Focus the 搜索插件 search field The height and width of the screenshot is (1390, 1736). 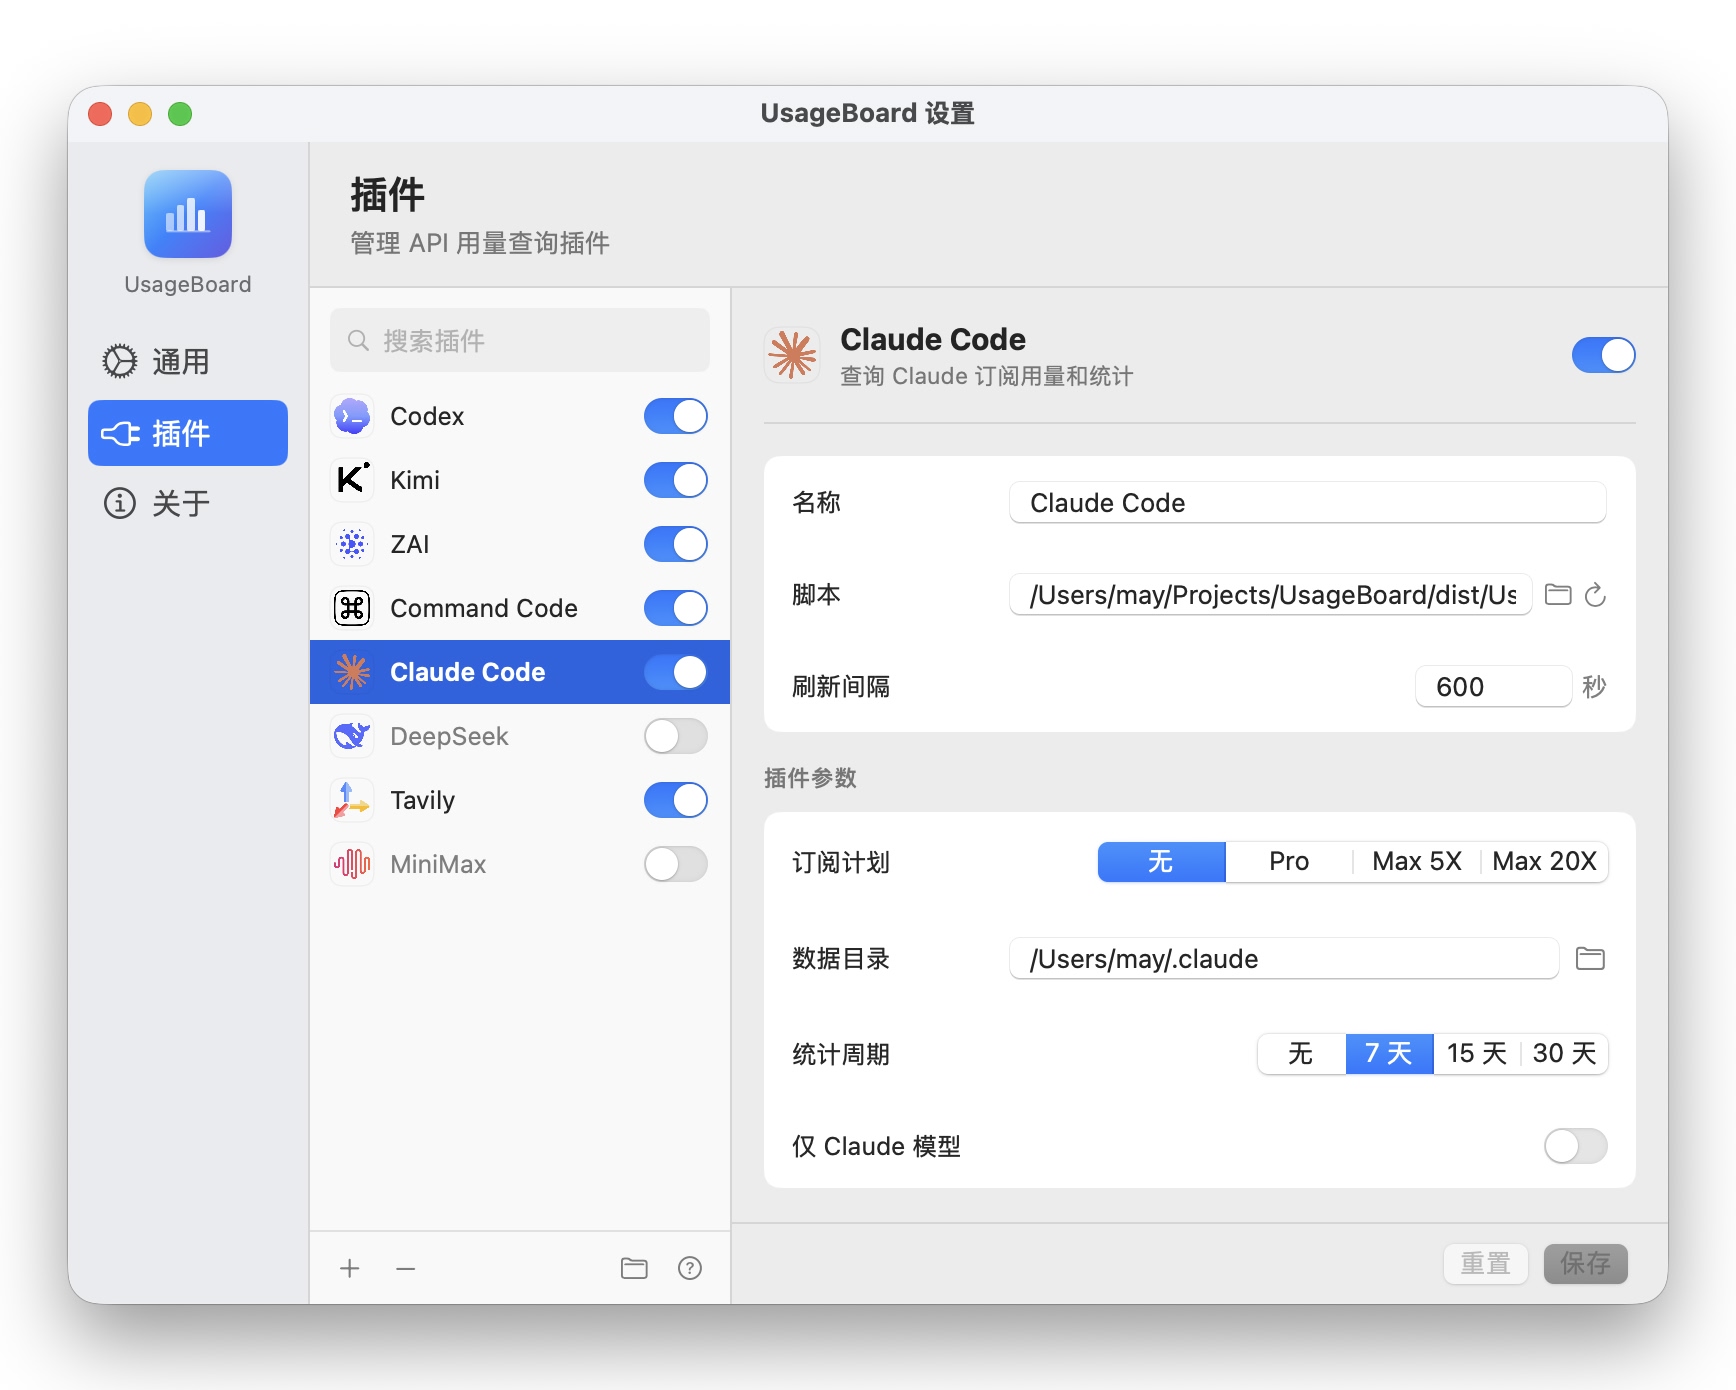point(520,341)
